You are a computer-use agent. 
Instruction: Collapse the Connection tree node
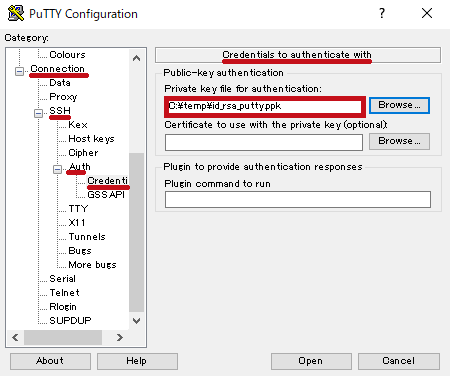[19, 71]
